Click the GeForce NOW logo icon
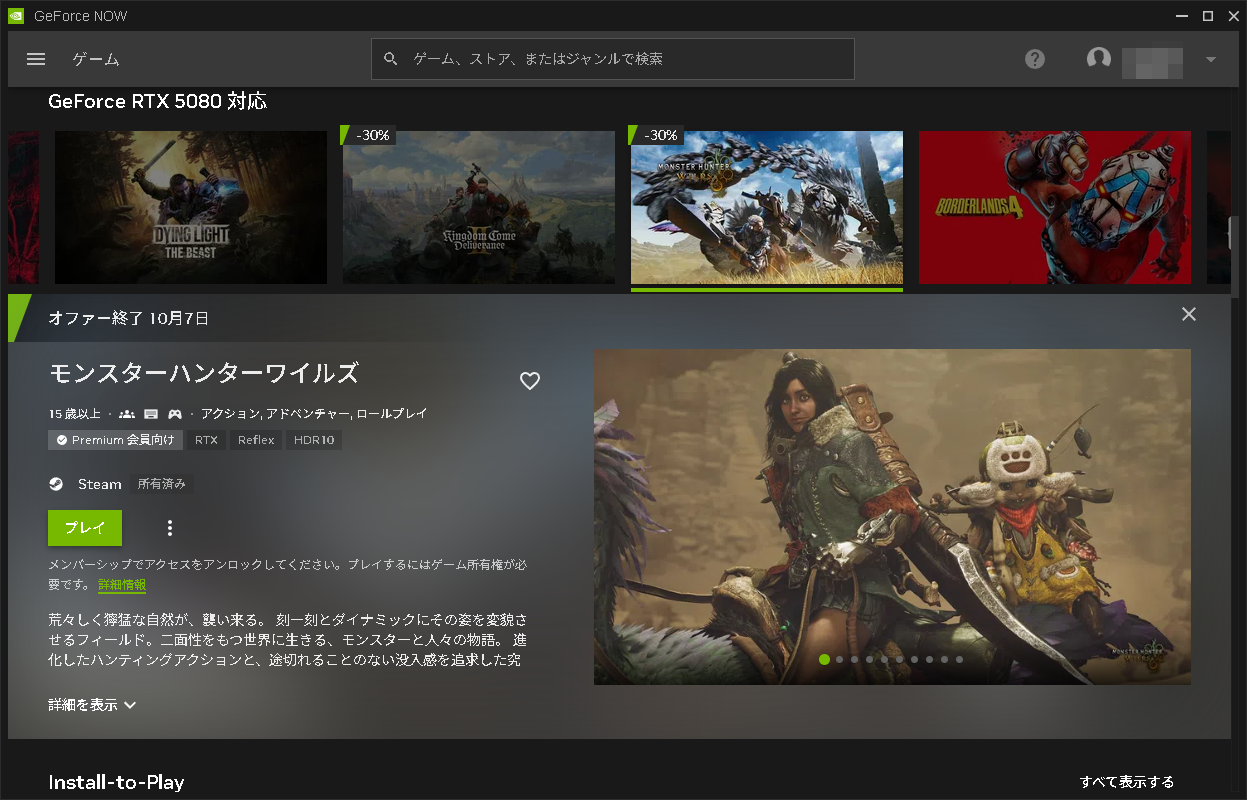The height and width of the screenshot is (800, 1247). pyautogui.click(x=14, y=15)
